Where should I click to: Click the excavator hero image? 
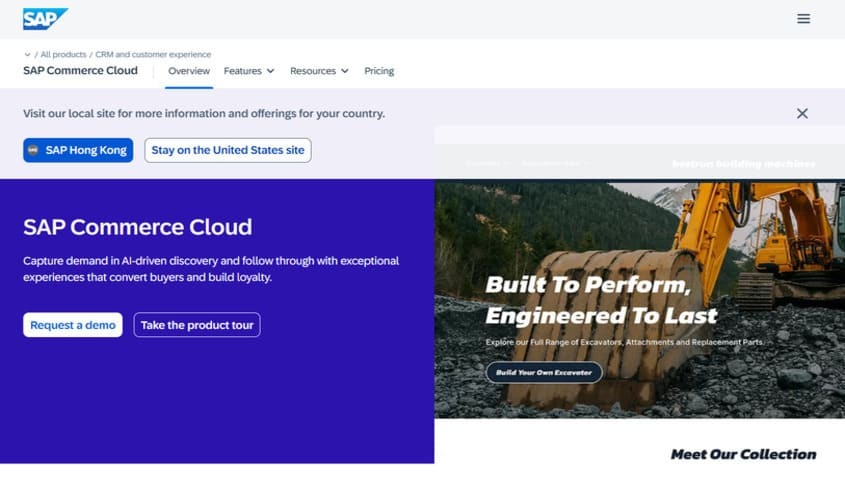(x=640, y=299)
